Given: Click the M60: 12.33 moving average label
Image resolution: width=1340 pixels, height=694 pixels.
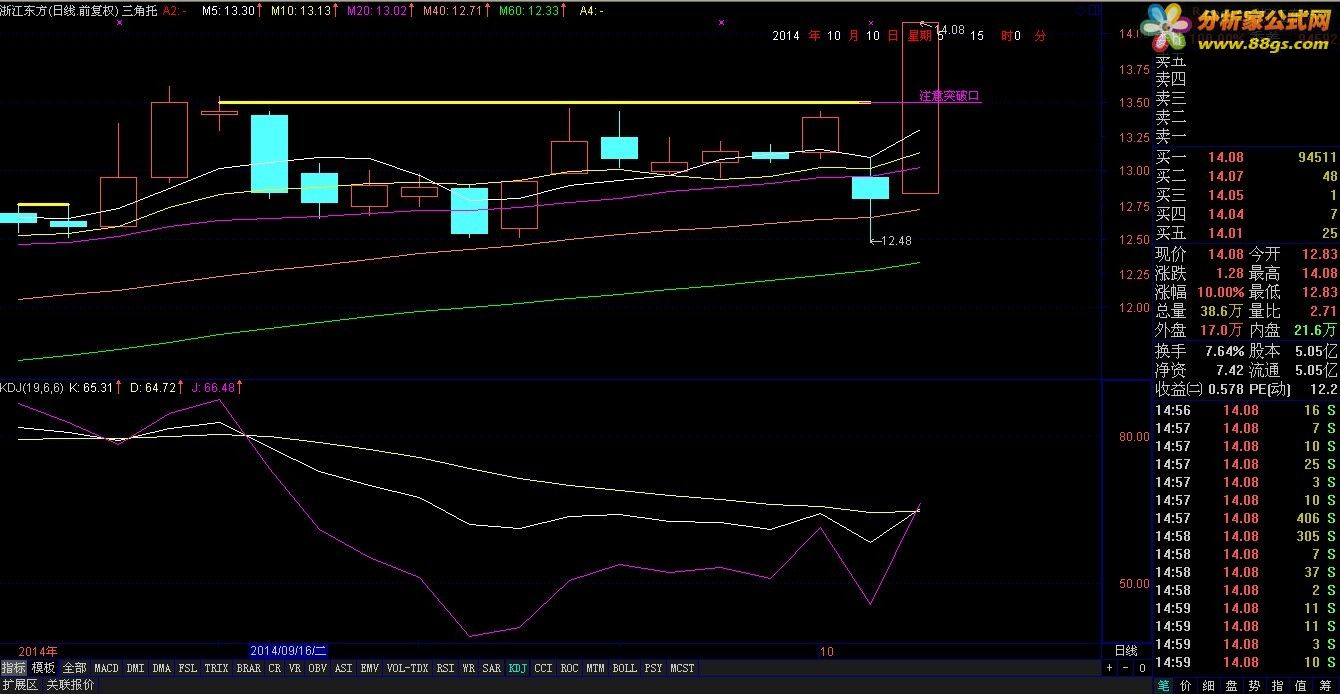Looking at the screenshot, I should 530,9.
